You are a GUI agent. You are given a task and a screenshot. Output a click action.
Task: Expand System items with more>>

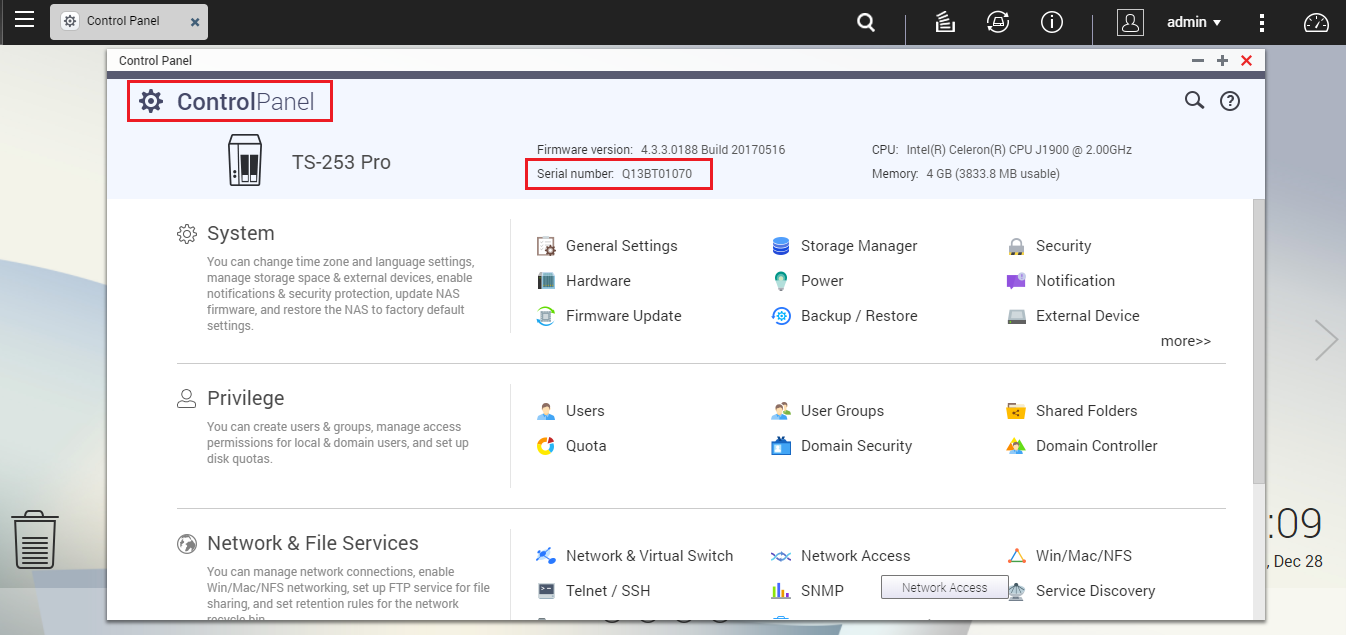click(1186, 341)
